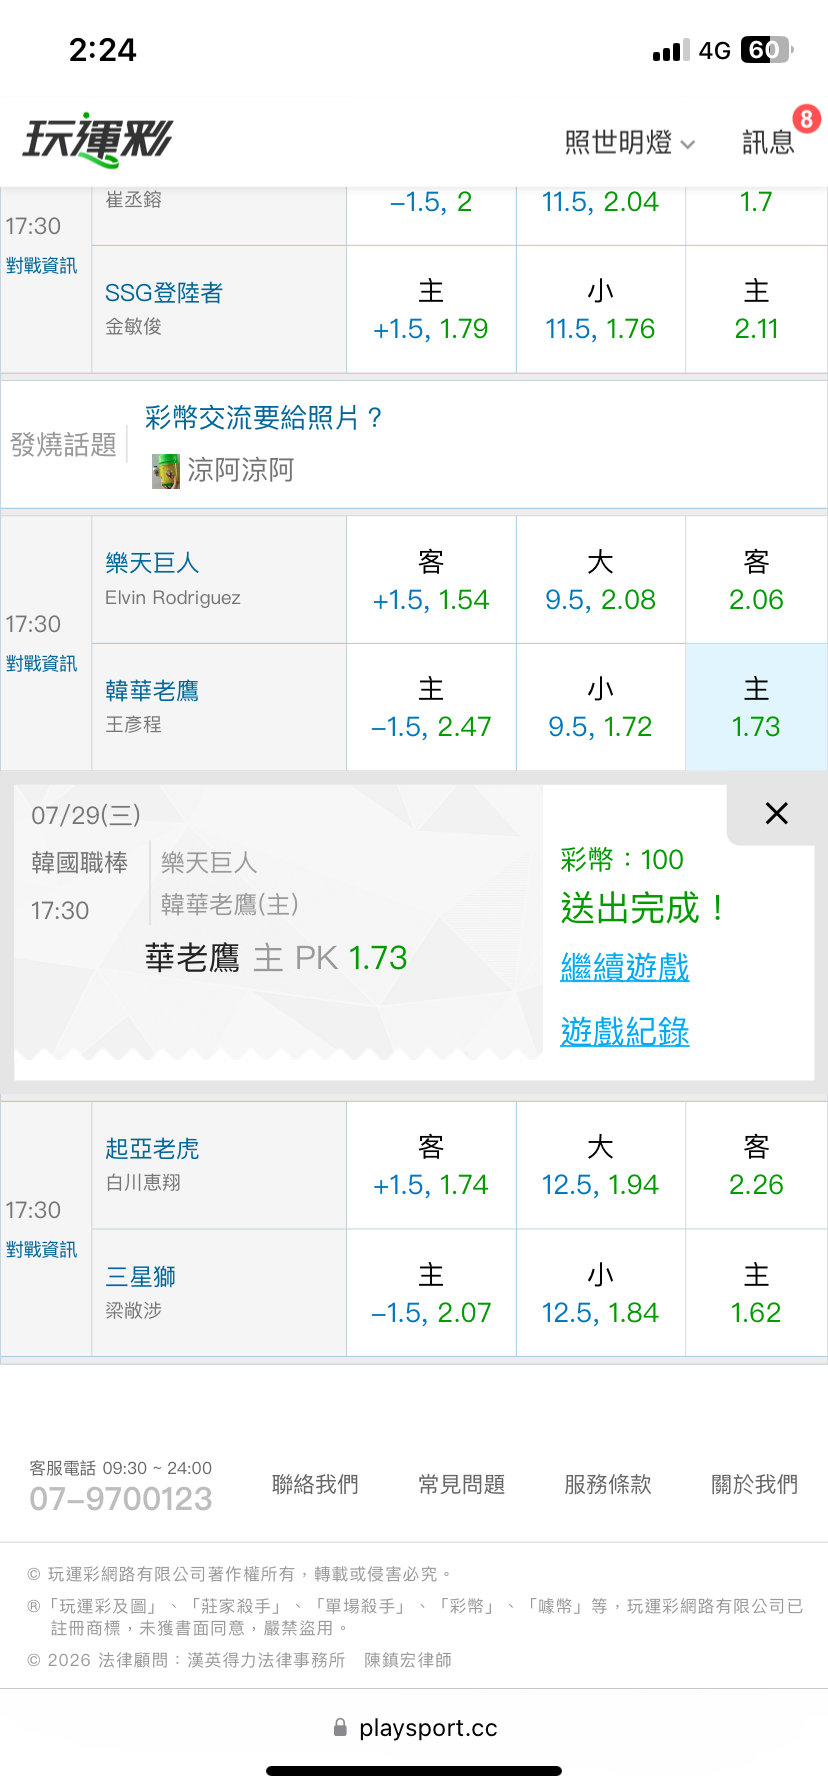The height and width of the screenshot is (1792, 828).
Task: Open 樂天巨人 team link
Action: 152,563
